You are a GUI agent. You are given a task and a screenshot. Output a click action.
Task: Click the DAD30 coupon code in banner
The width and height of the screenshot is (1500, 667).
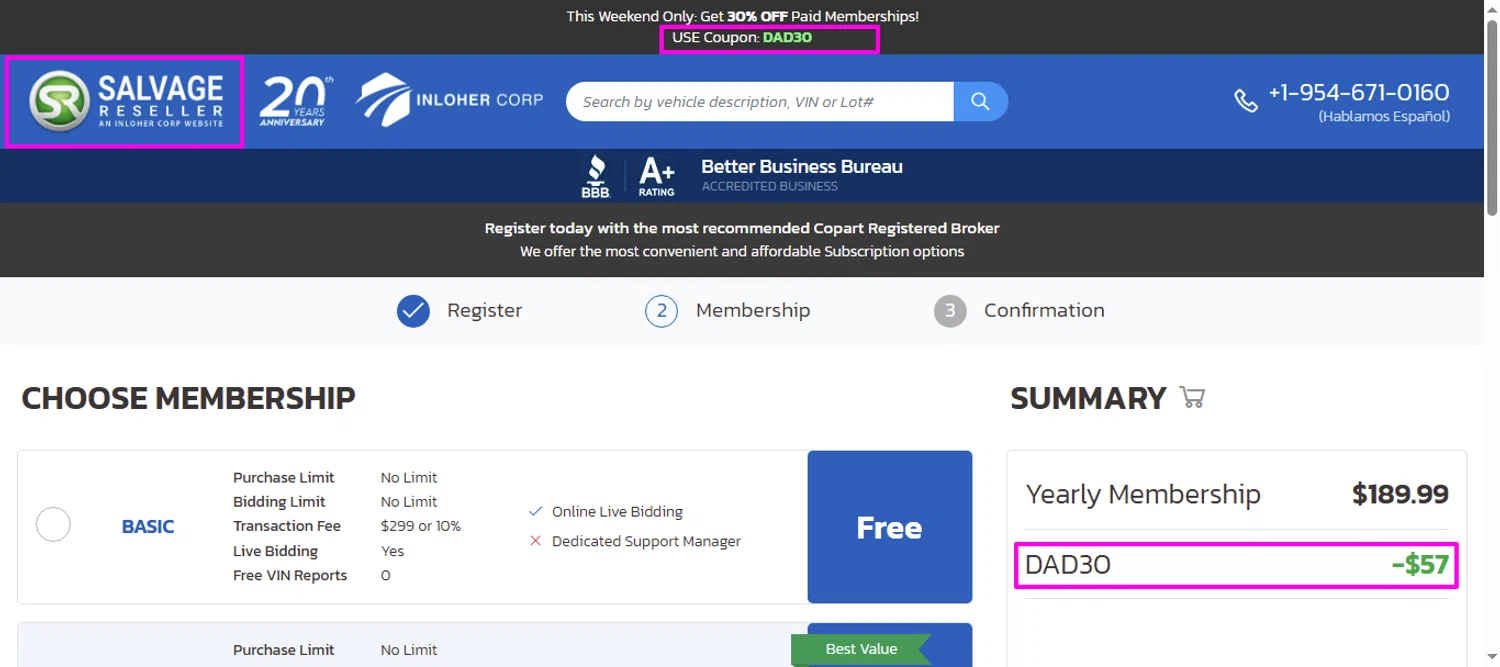[x=787, y=38]
